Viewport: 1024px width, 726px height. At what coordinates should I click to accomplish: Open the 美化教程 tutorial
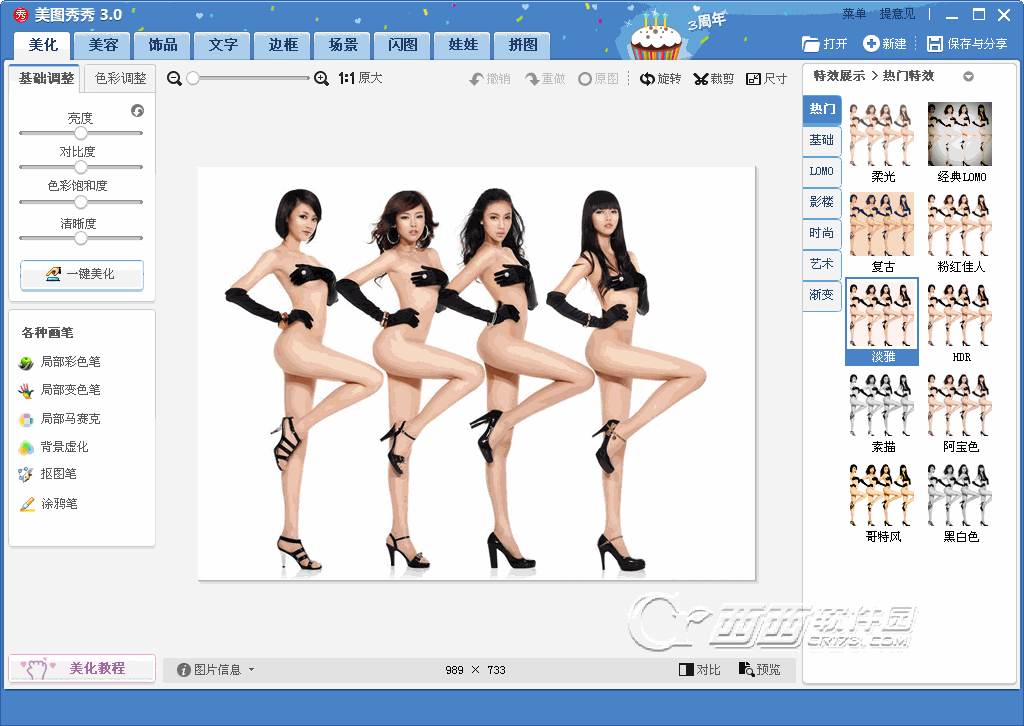[x=82, y=668]
